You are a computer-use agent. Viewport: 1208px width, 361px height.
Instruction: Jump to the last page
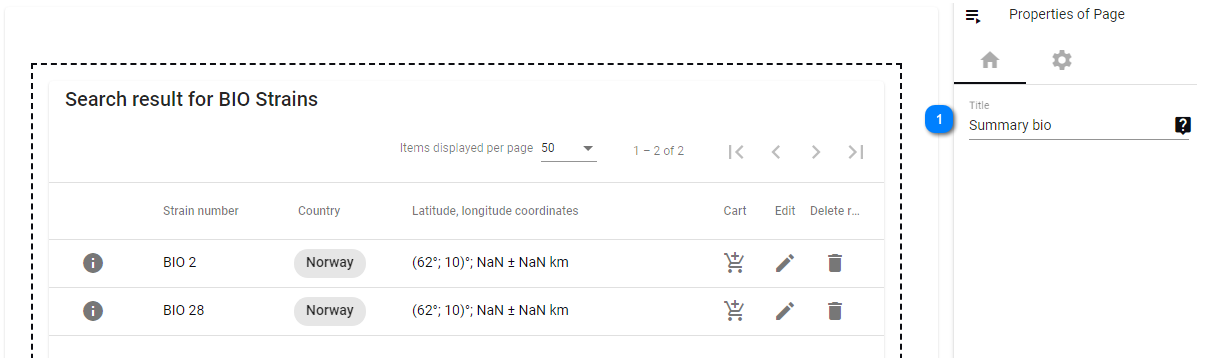[x=856, y=152]
